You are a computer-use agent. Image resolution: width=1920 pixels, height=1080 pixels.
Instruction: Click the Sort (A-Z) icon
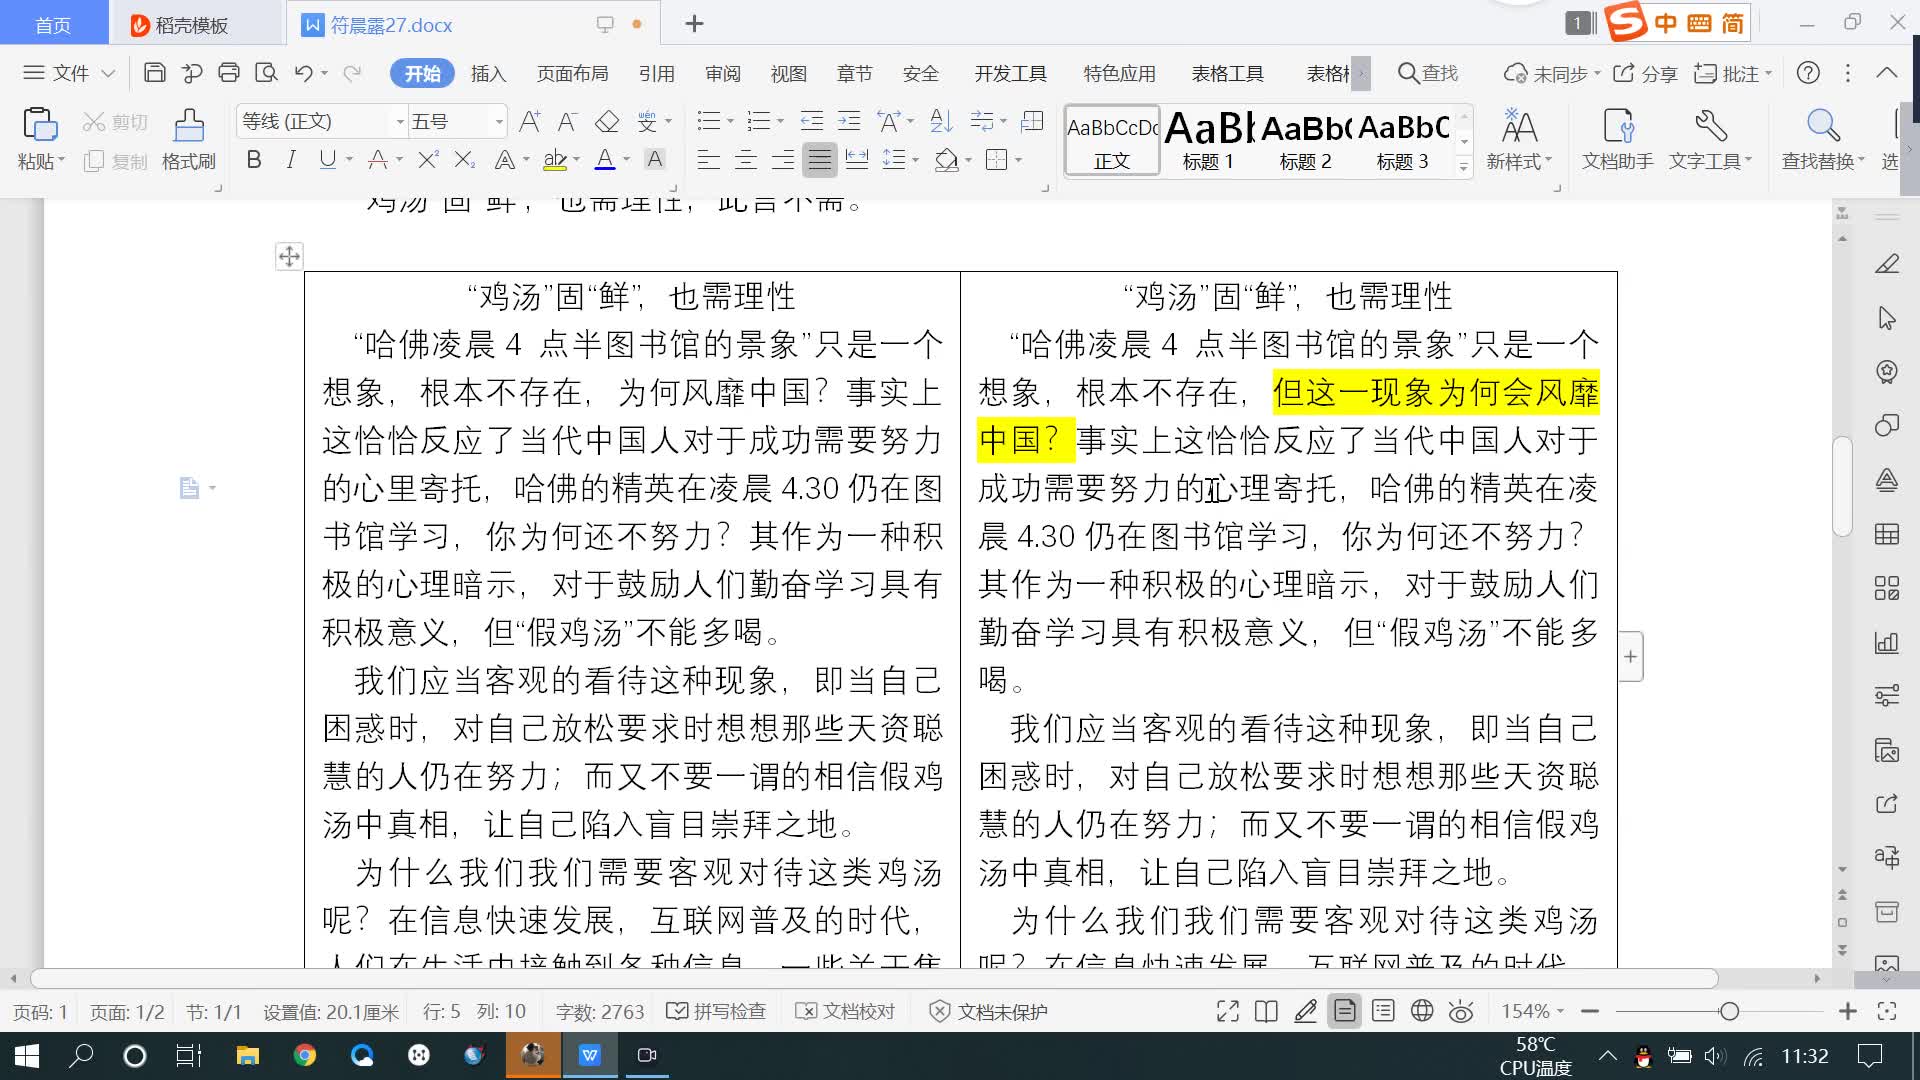pos(941,122)
